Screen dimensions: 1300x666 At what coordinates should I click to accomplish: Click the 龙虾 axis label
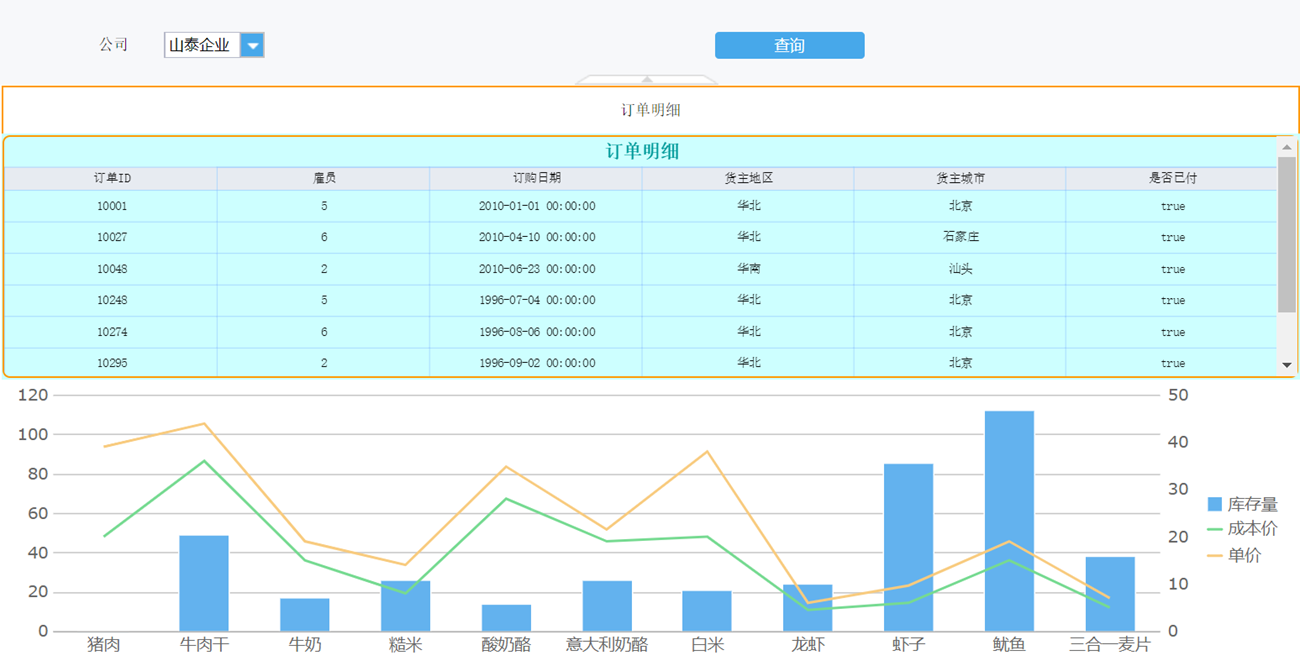(x=808, y=645)
